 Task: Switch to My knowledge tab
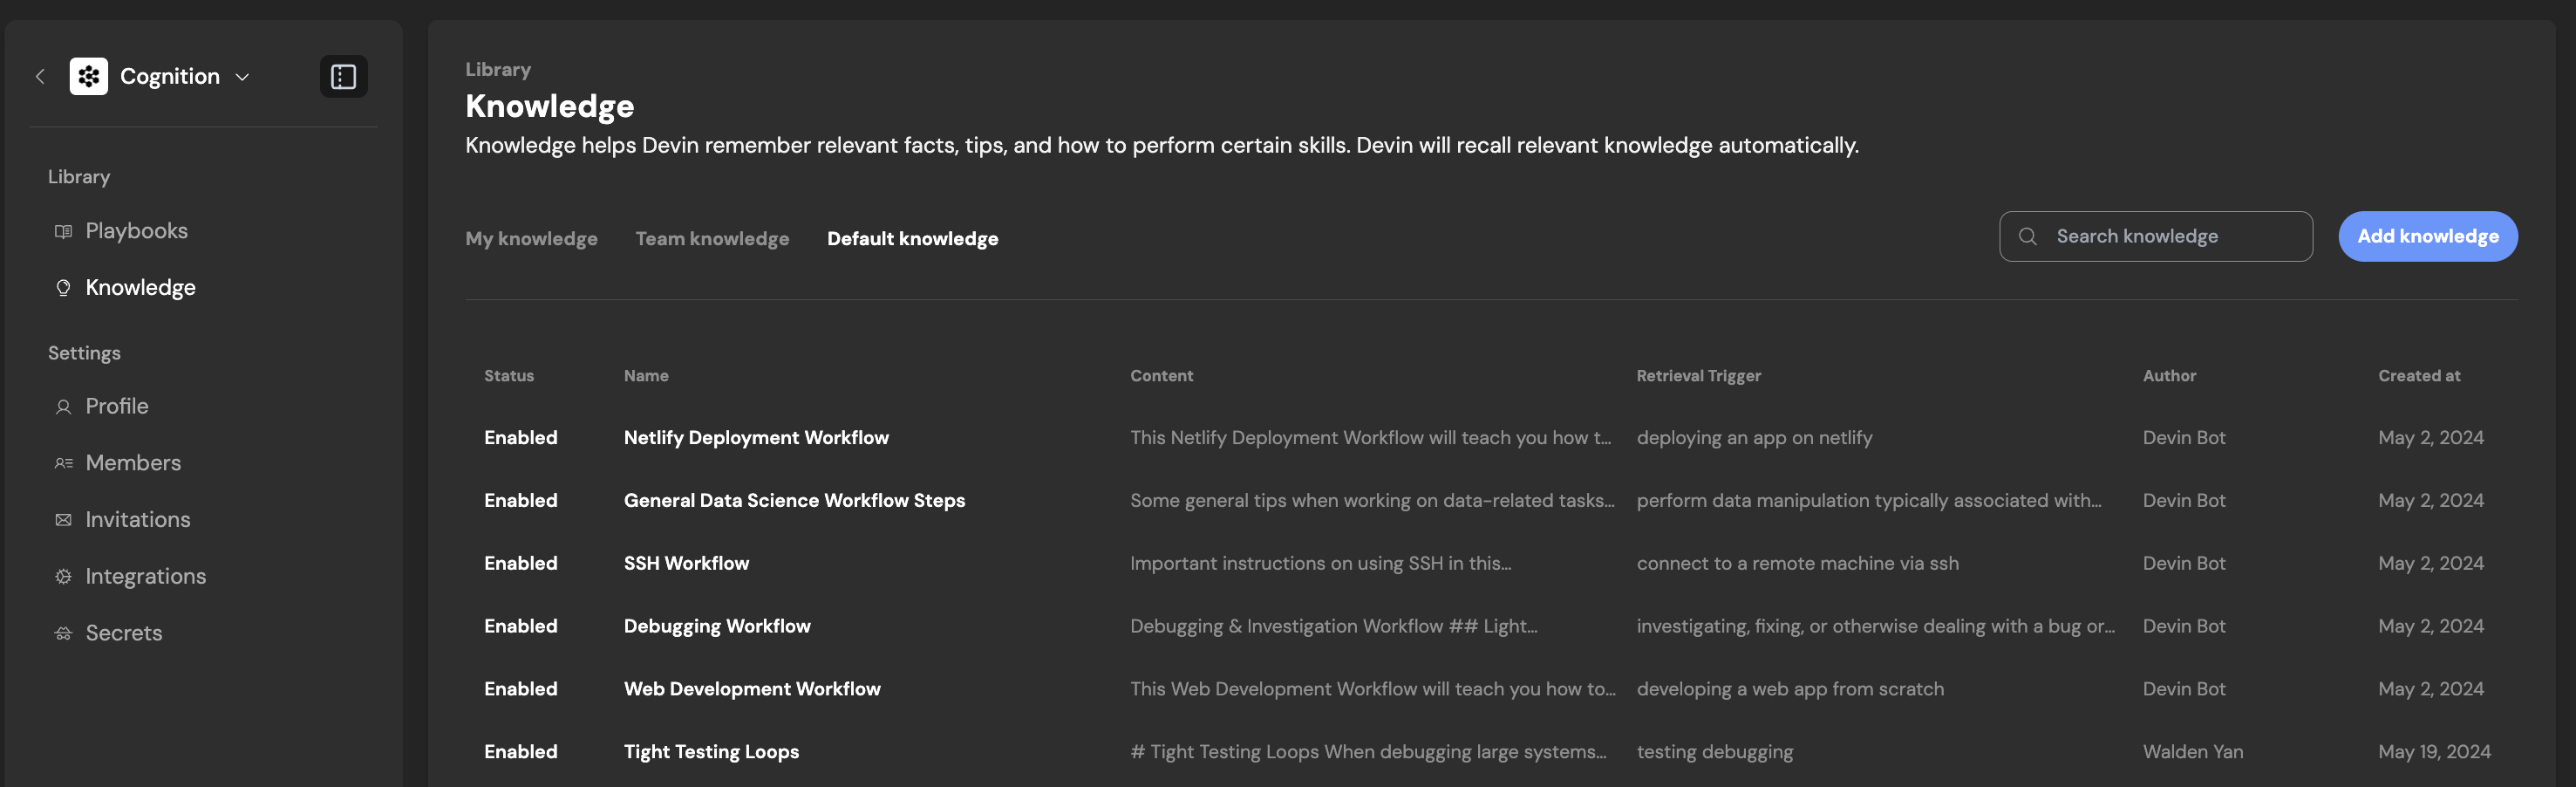[x=531, y=239]
